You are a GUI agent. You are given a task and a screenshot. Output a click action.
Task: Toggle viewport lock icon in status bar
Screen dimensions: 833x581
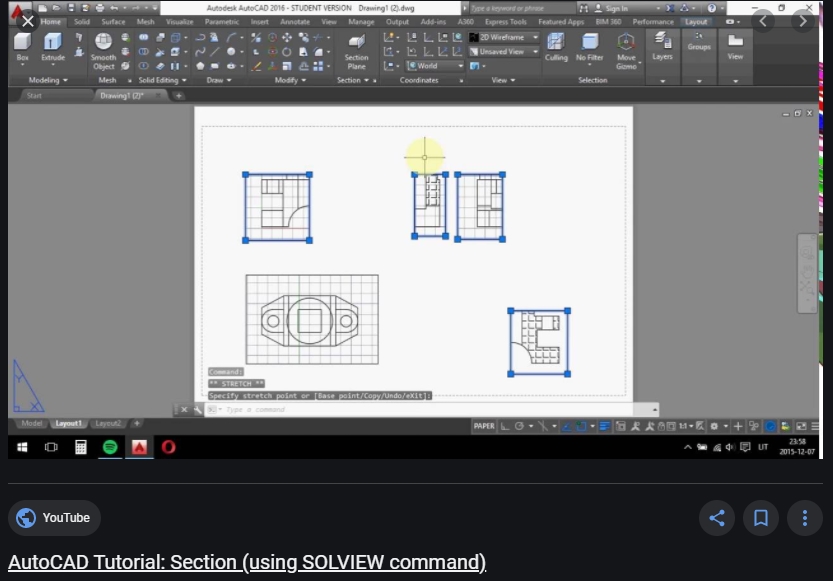pyautogui.click(x=662, y=426)
